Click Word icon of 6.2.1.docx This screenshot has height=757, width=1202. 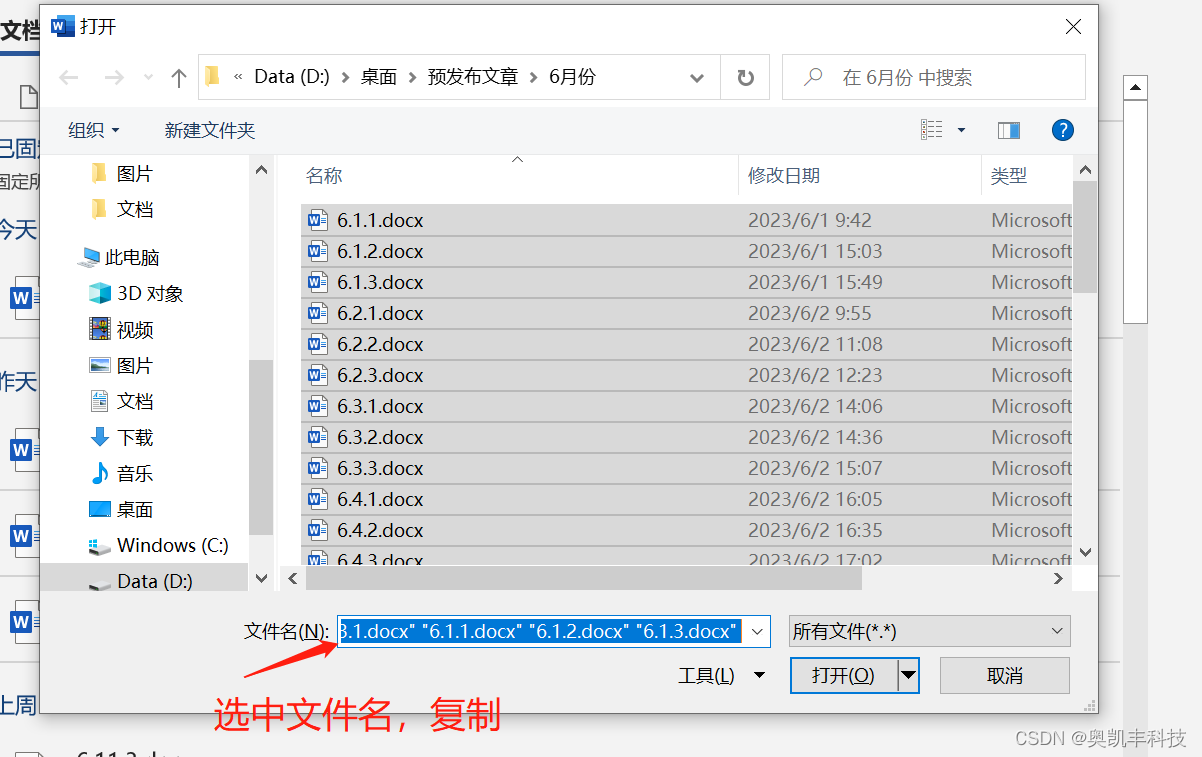click(x=318, y=313)
